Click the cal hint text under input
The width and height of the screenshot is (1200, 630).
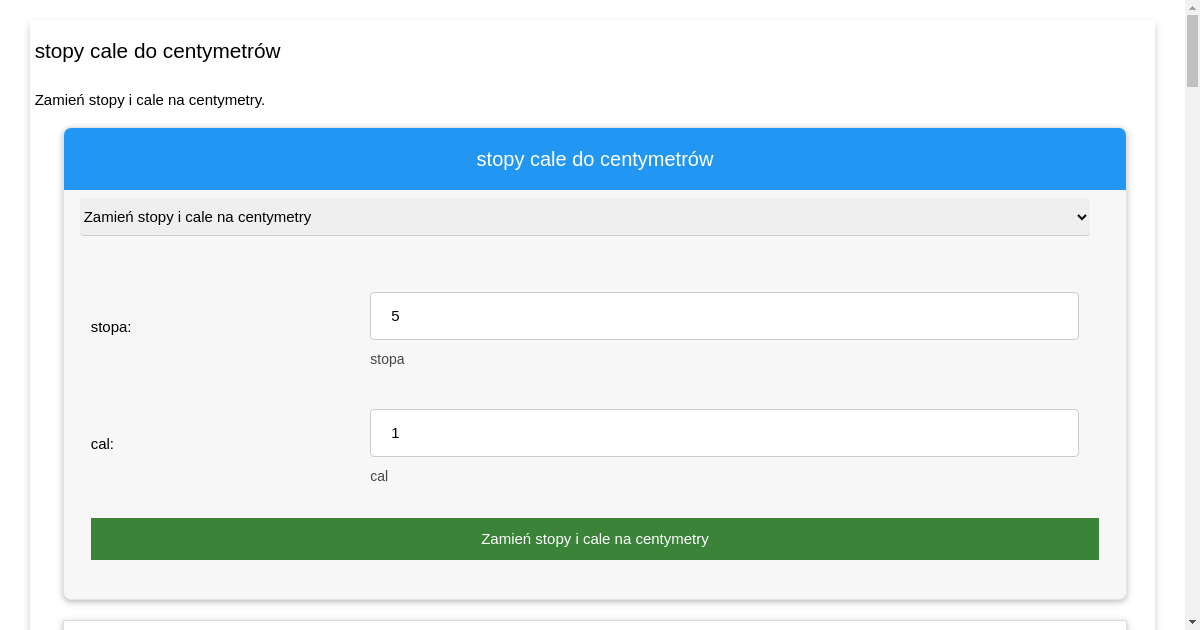point(379,476)
